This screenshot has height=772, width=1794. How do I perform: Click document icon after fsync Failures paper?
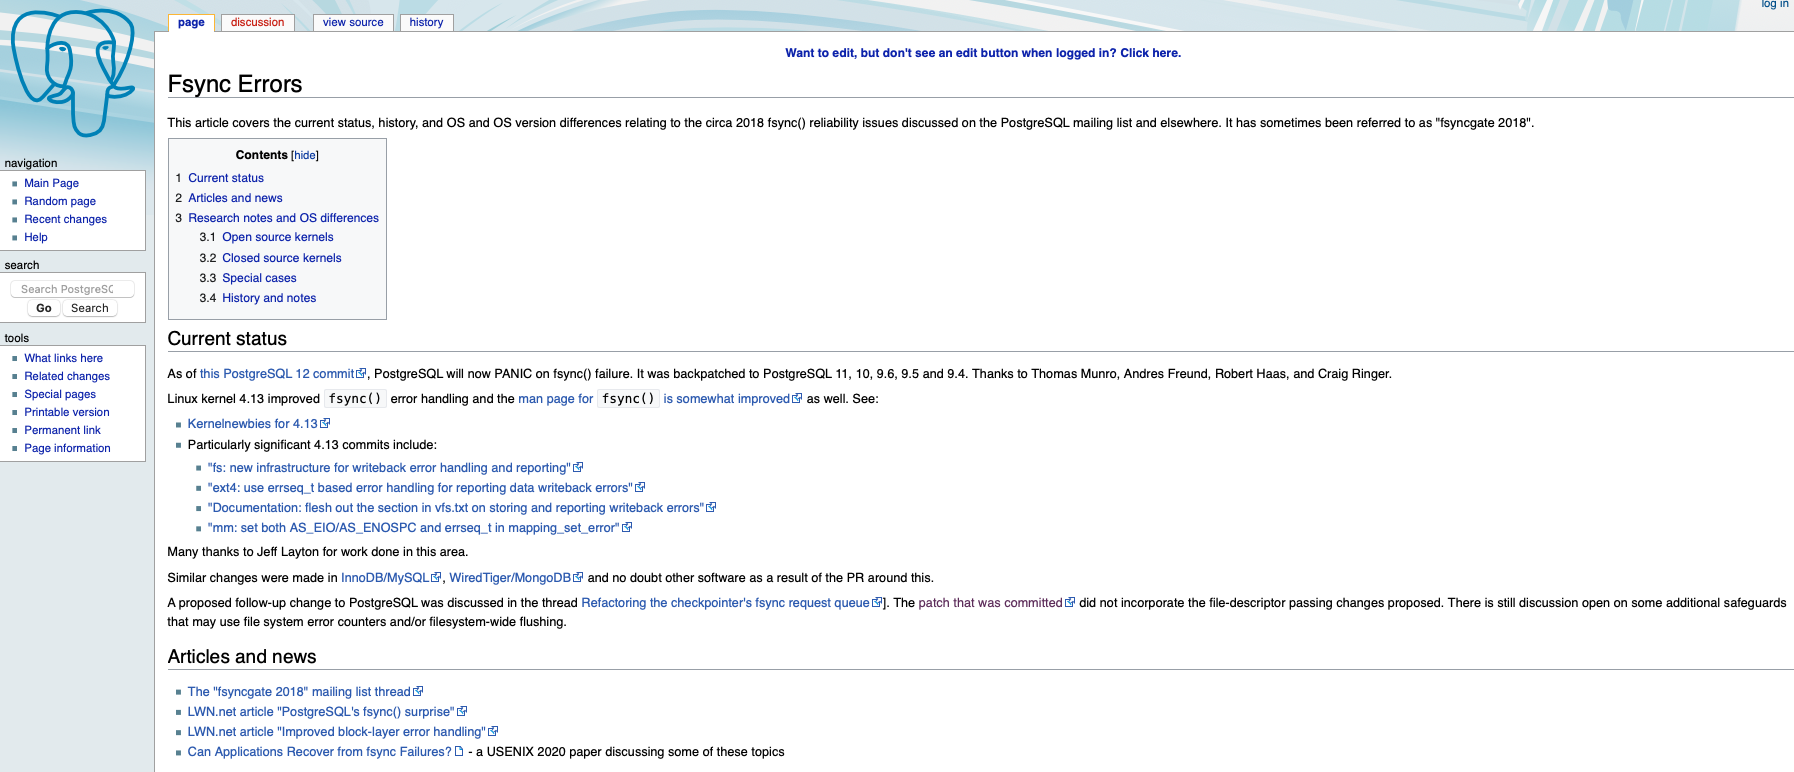pos(459,752)
